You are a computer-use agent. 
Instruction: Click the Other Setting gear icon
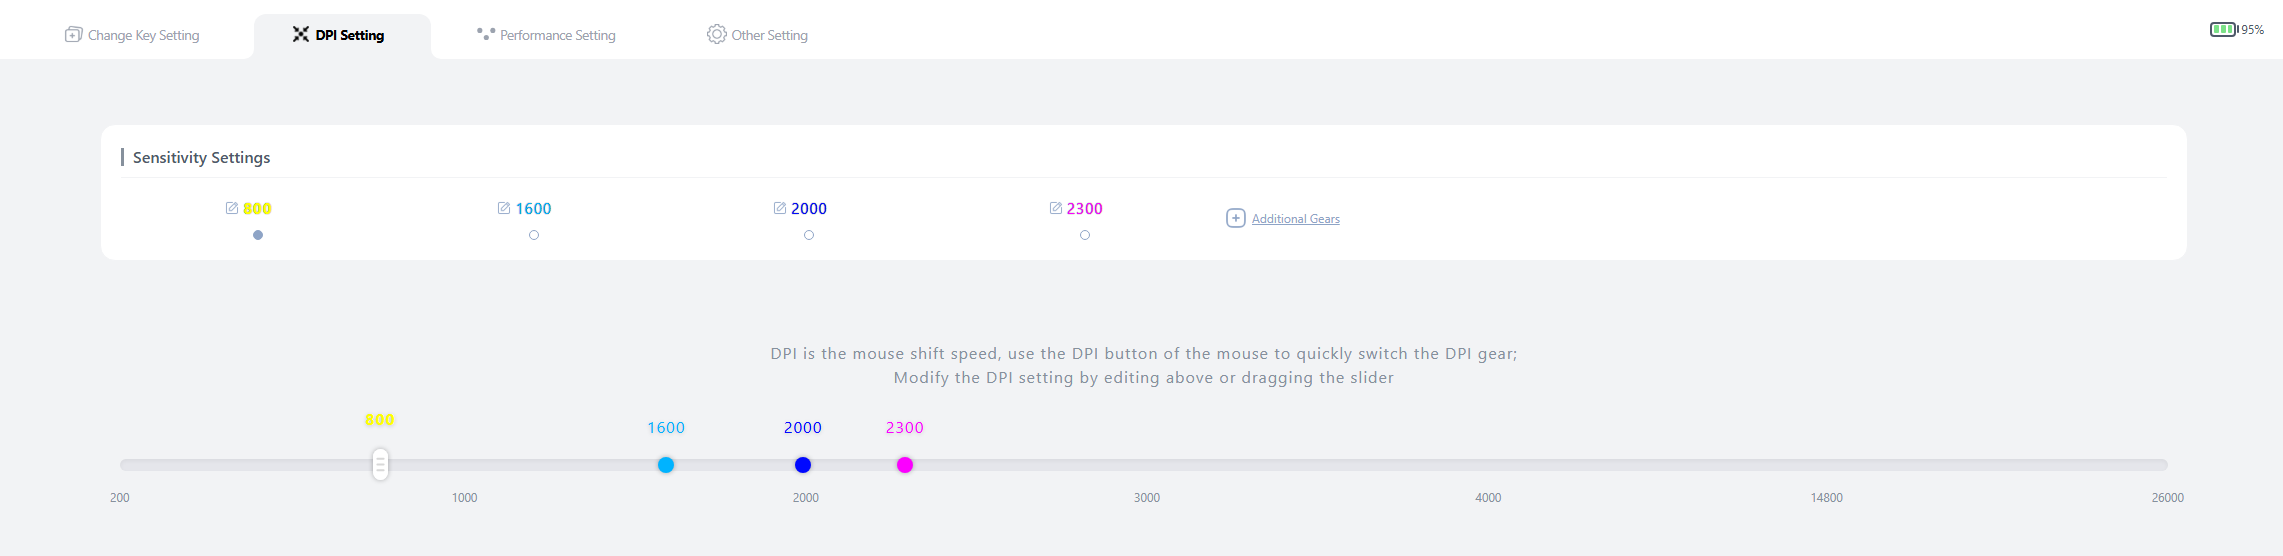(x=717, y=34)
